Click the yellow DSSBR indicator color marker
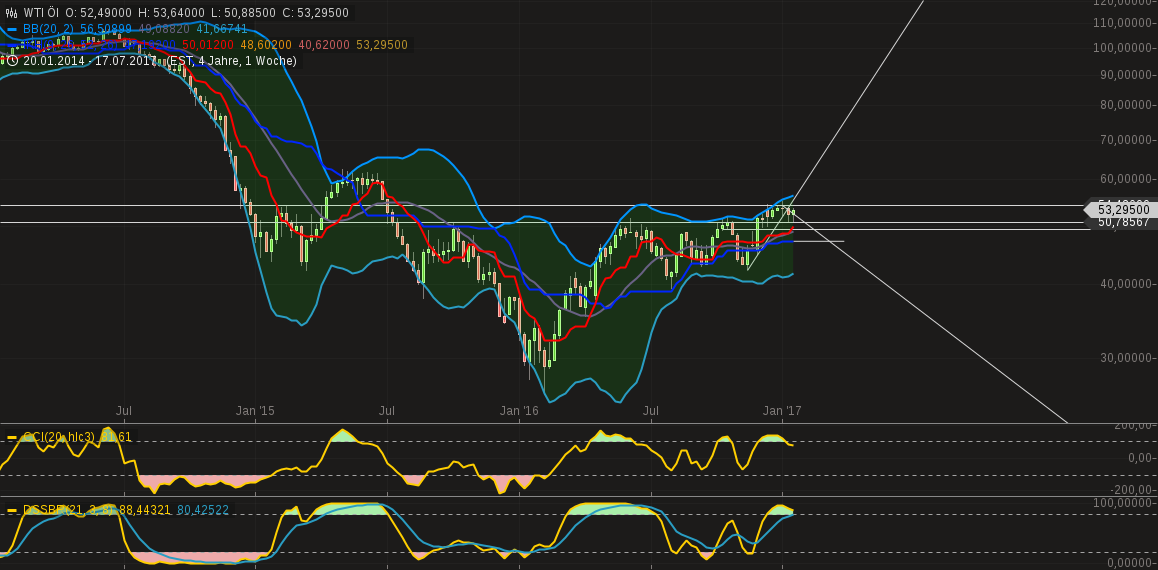Screen dimensions: 1158x570 click(x=12, y=509)
